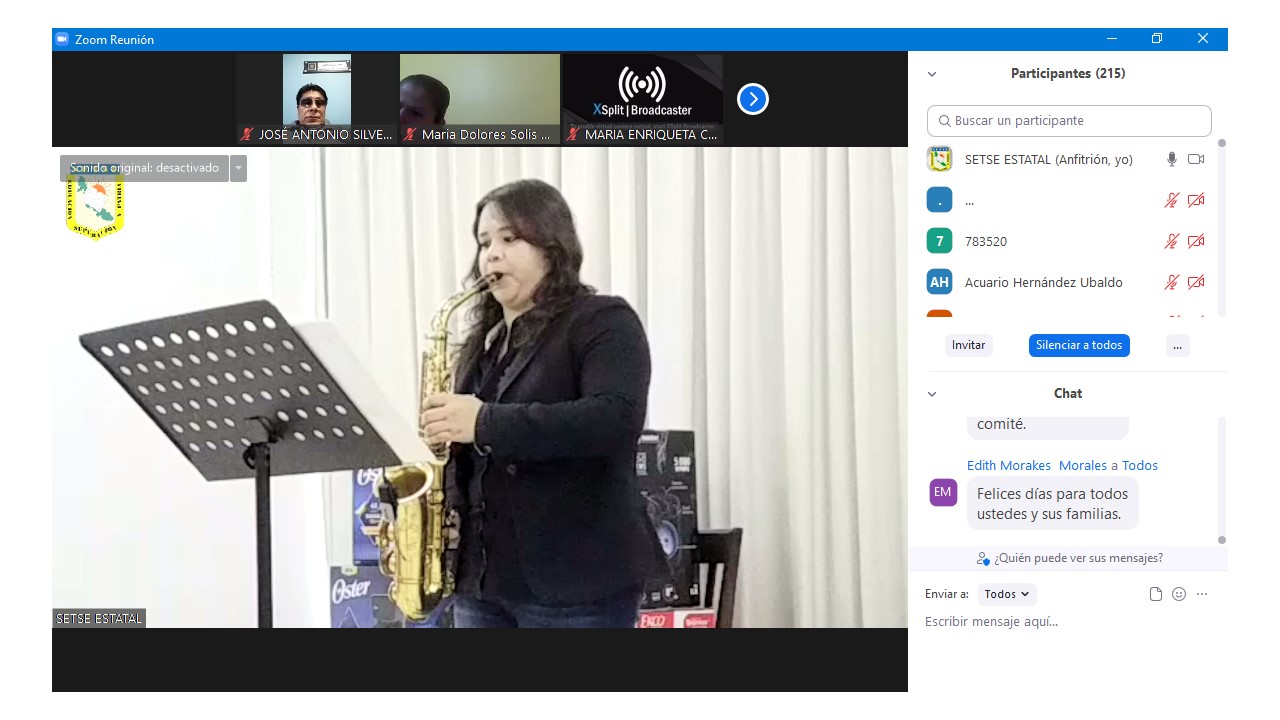Click 'Silenciar a todos' button
The height and width of the screenshot is (720, 1280).
point(1079,345)
